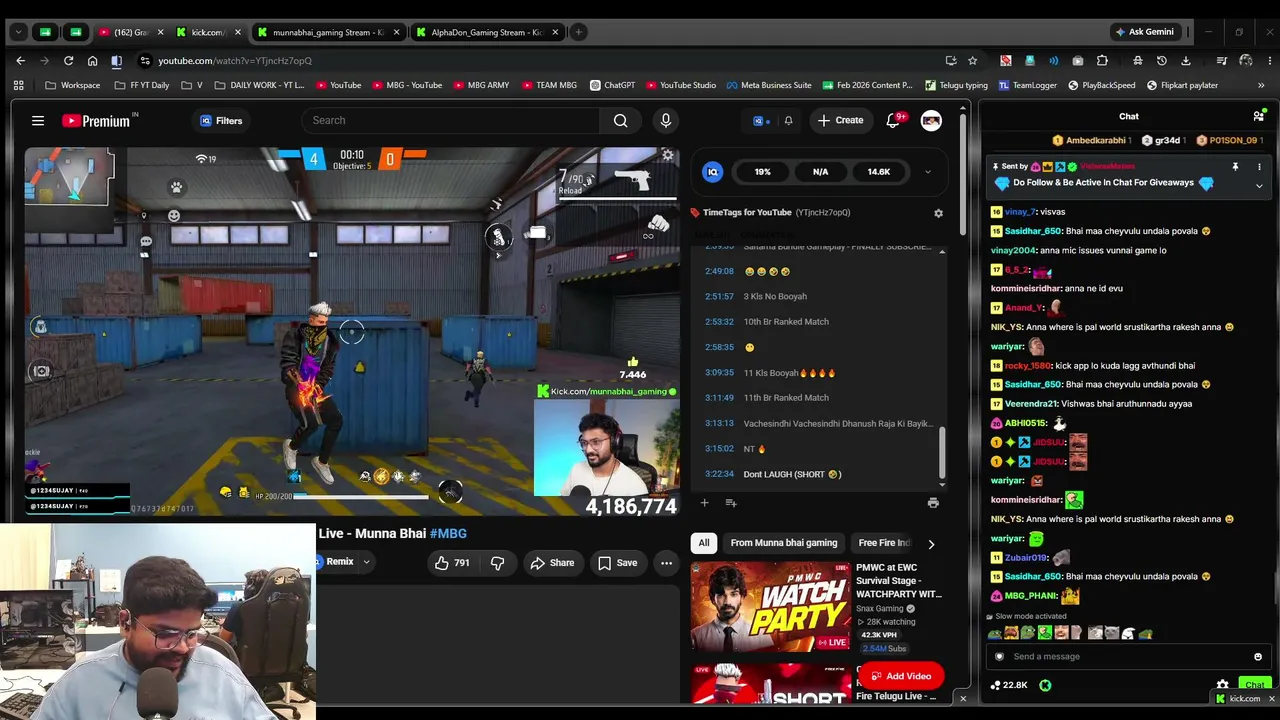Open chat user list icon
The image size is (1280, 720).
point(1259,116)
